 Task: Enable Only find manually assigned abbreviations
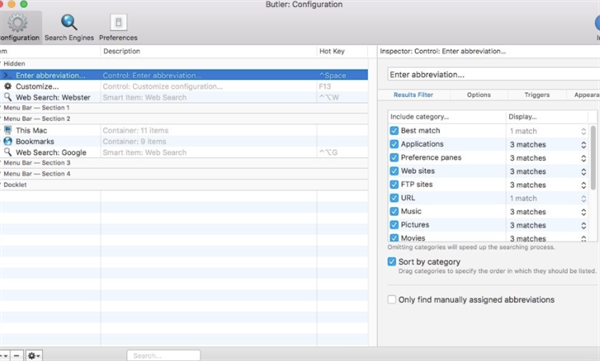click(x=391, y=299)
